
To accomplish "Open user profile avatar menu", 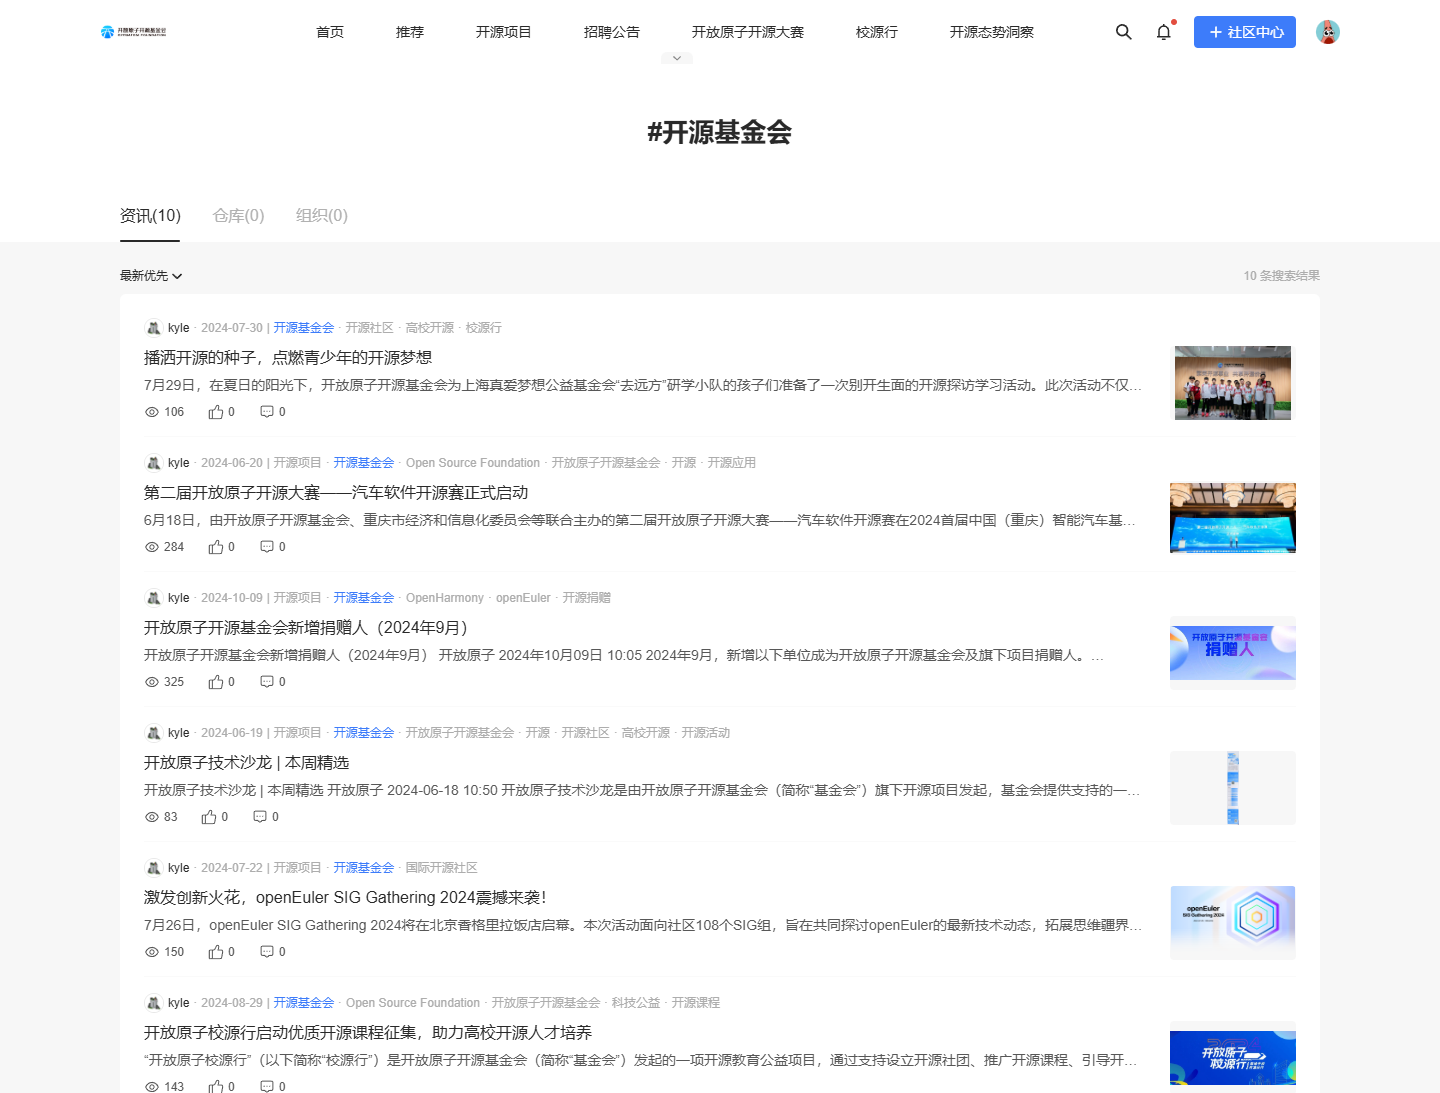I will 1328,32.
